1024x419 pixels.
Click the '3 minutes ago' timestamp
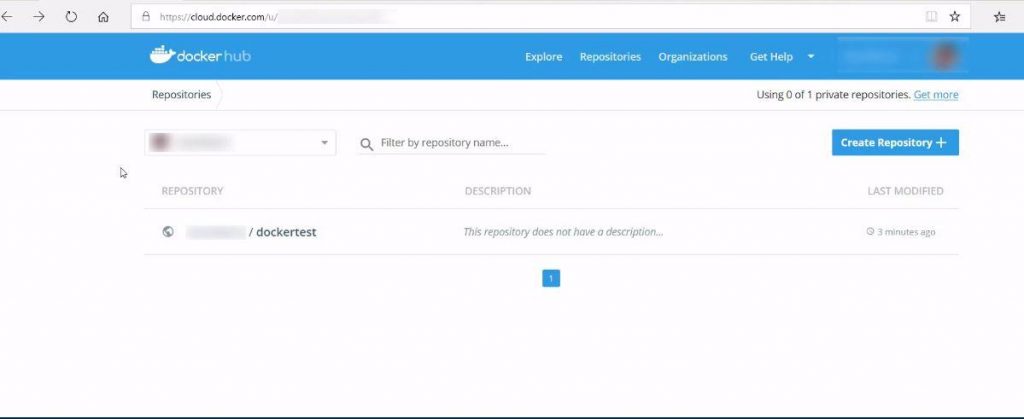[x=906, y=232]
